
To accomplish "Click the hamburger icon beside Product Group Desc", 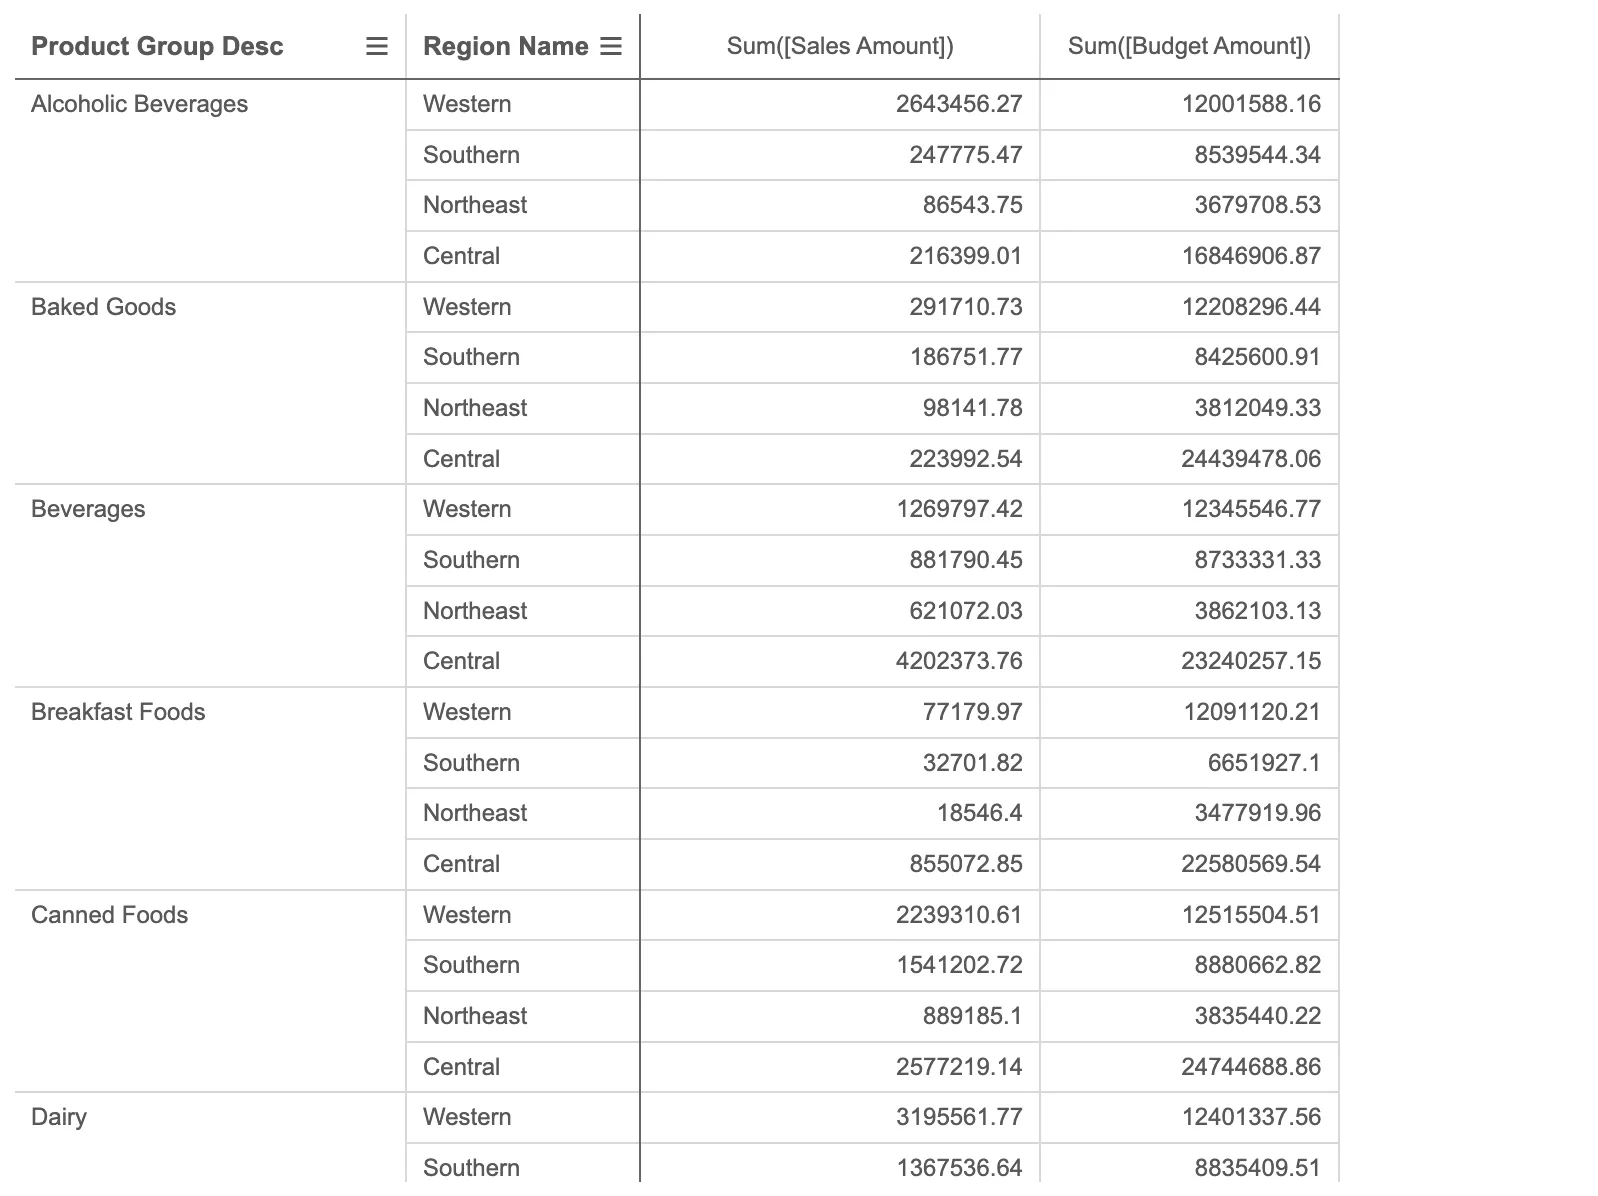I will tap(375, 46).
